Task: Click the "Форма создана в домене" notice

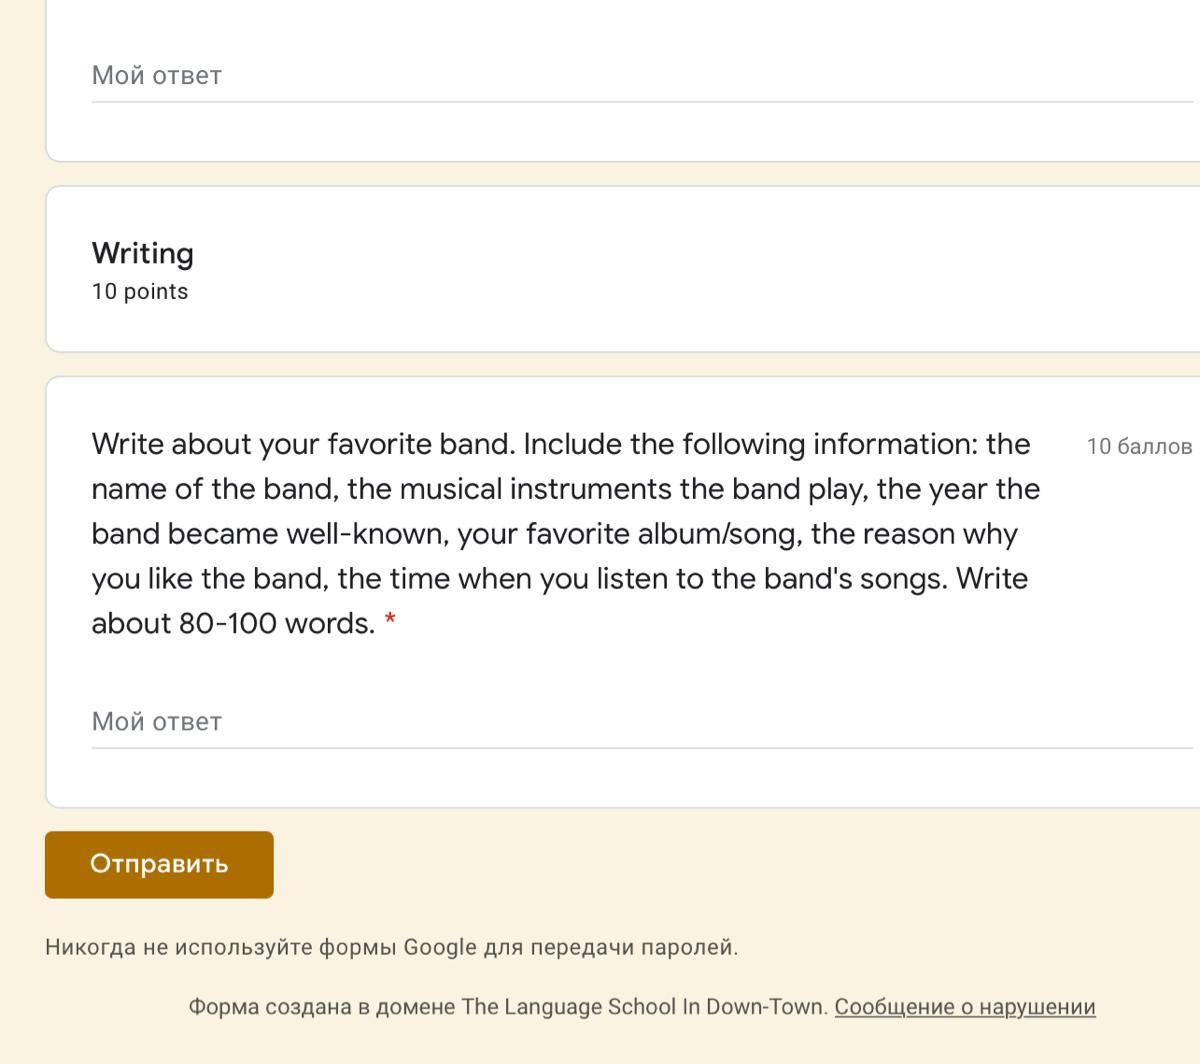Action: tap(322, 1007)
